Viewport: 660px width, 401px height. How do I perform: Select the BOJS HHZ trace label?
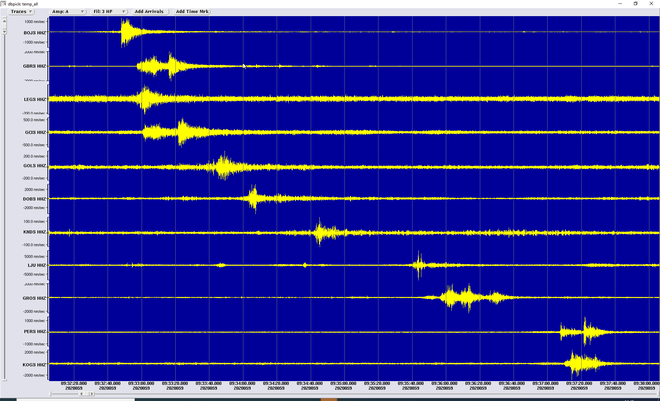tap(35, 32)
